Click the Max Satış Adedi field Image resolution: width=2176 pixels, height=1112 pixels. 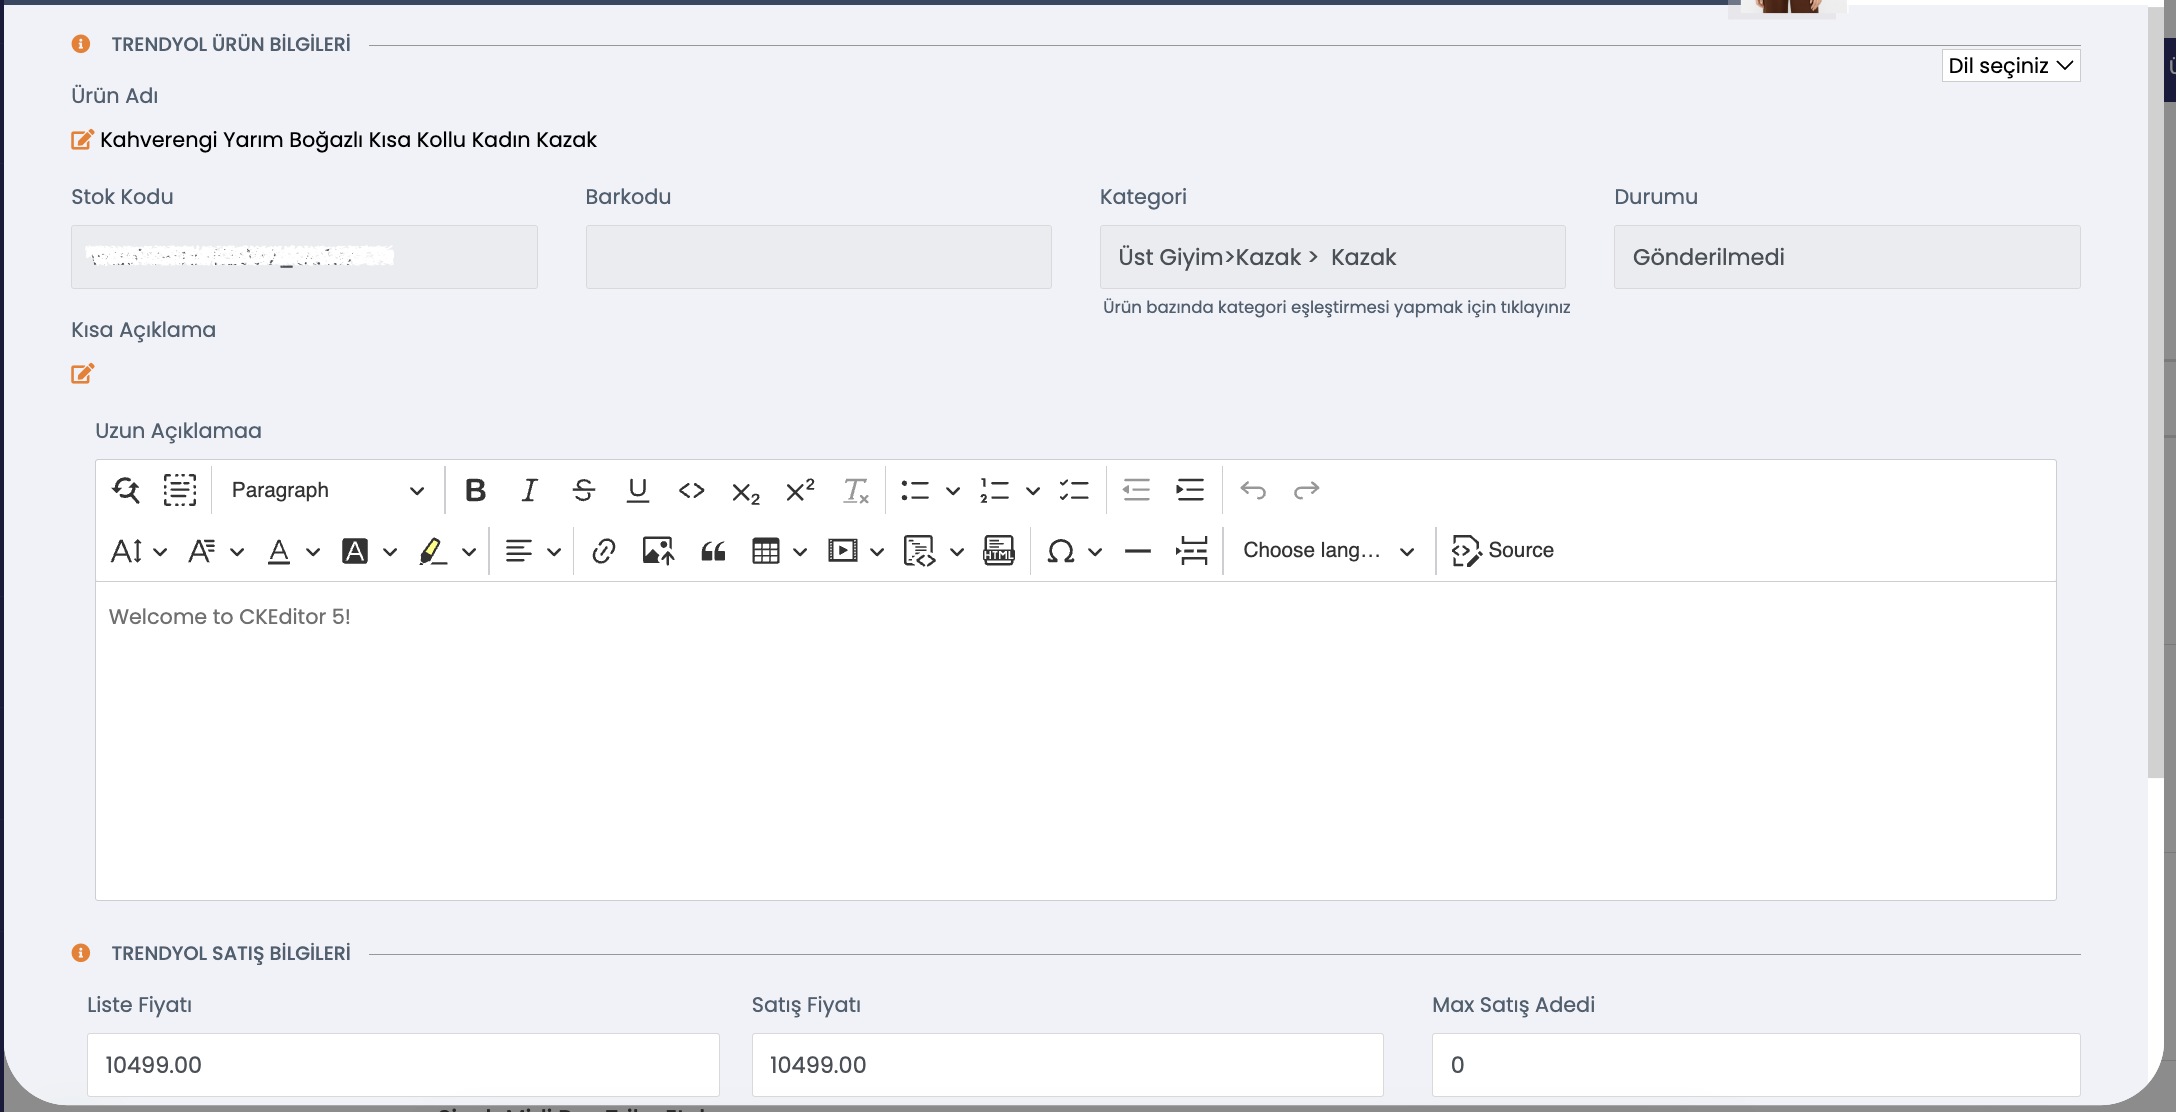tap(1756, 1065)
